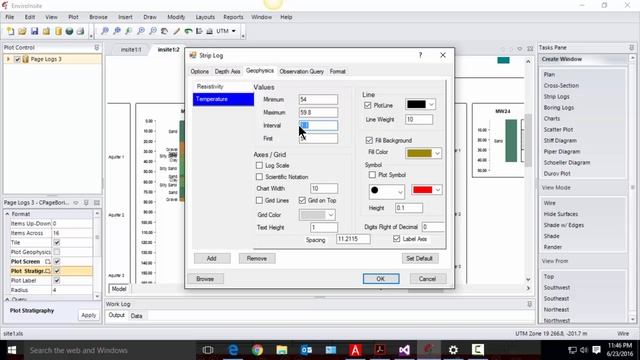The width and height of the screenshot is (640, 360).
Task: Click the volume speaker tray icon
Action: point(584,350)
